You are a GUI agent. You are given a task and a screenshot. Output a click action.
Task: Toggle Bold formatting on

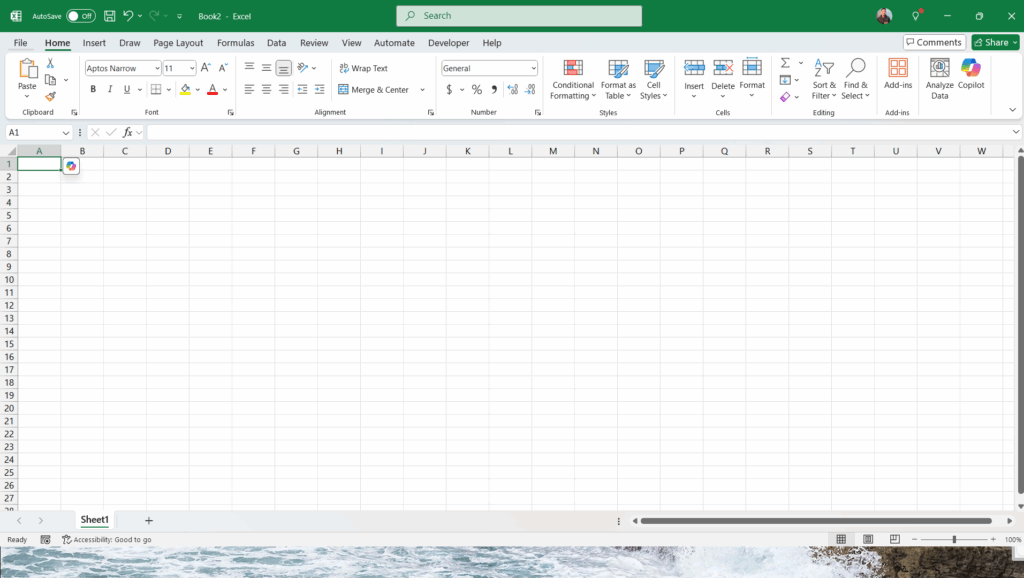click(x=93, y=90)
